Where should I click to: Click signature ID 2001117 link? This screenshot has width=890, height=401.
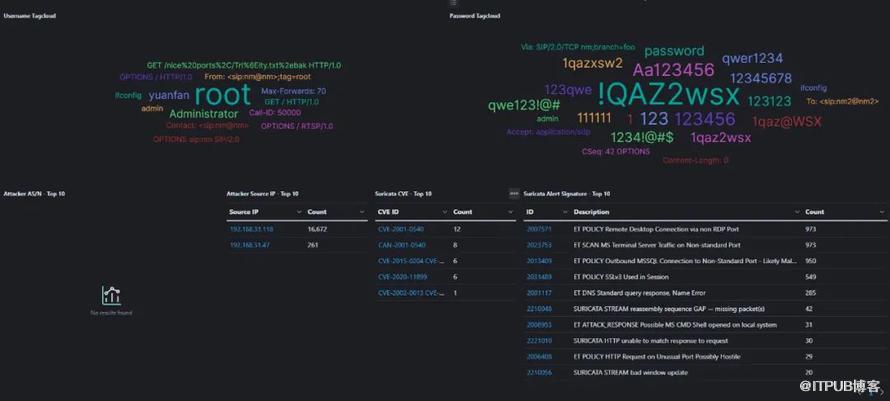pos(539,293)
